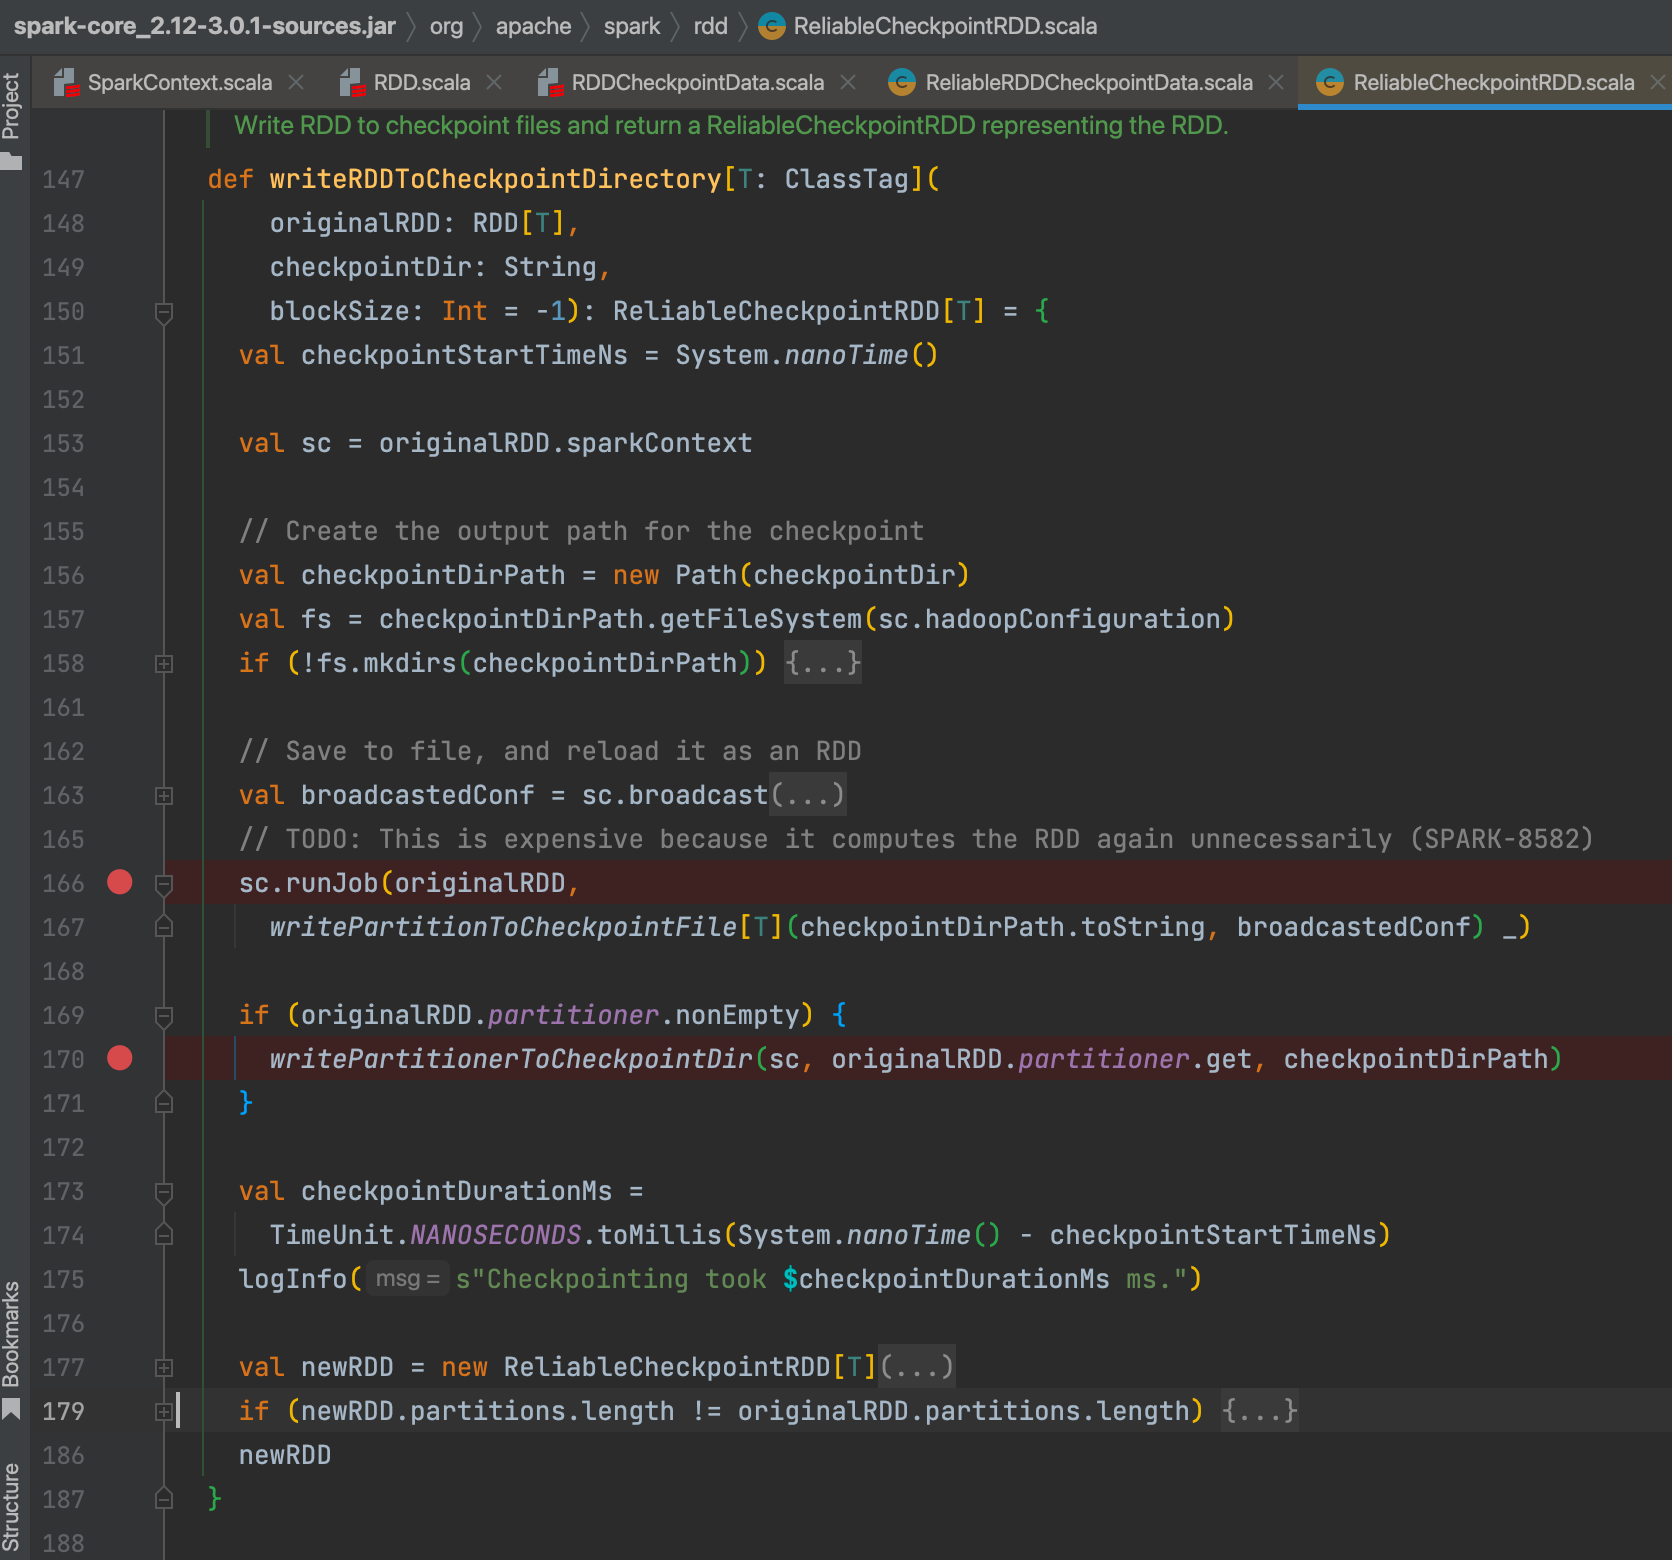1672x1560 pixels.
Task: Collapse method signature fold at line 150
Action: (x=164, y=312)
